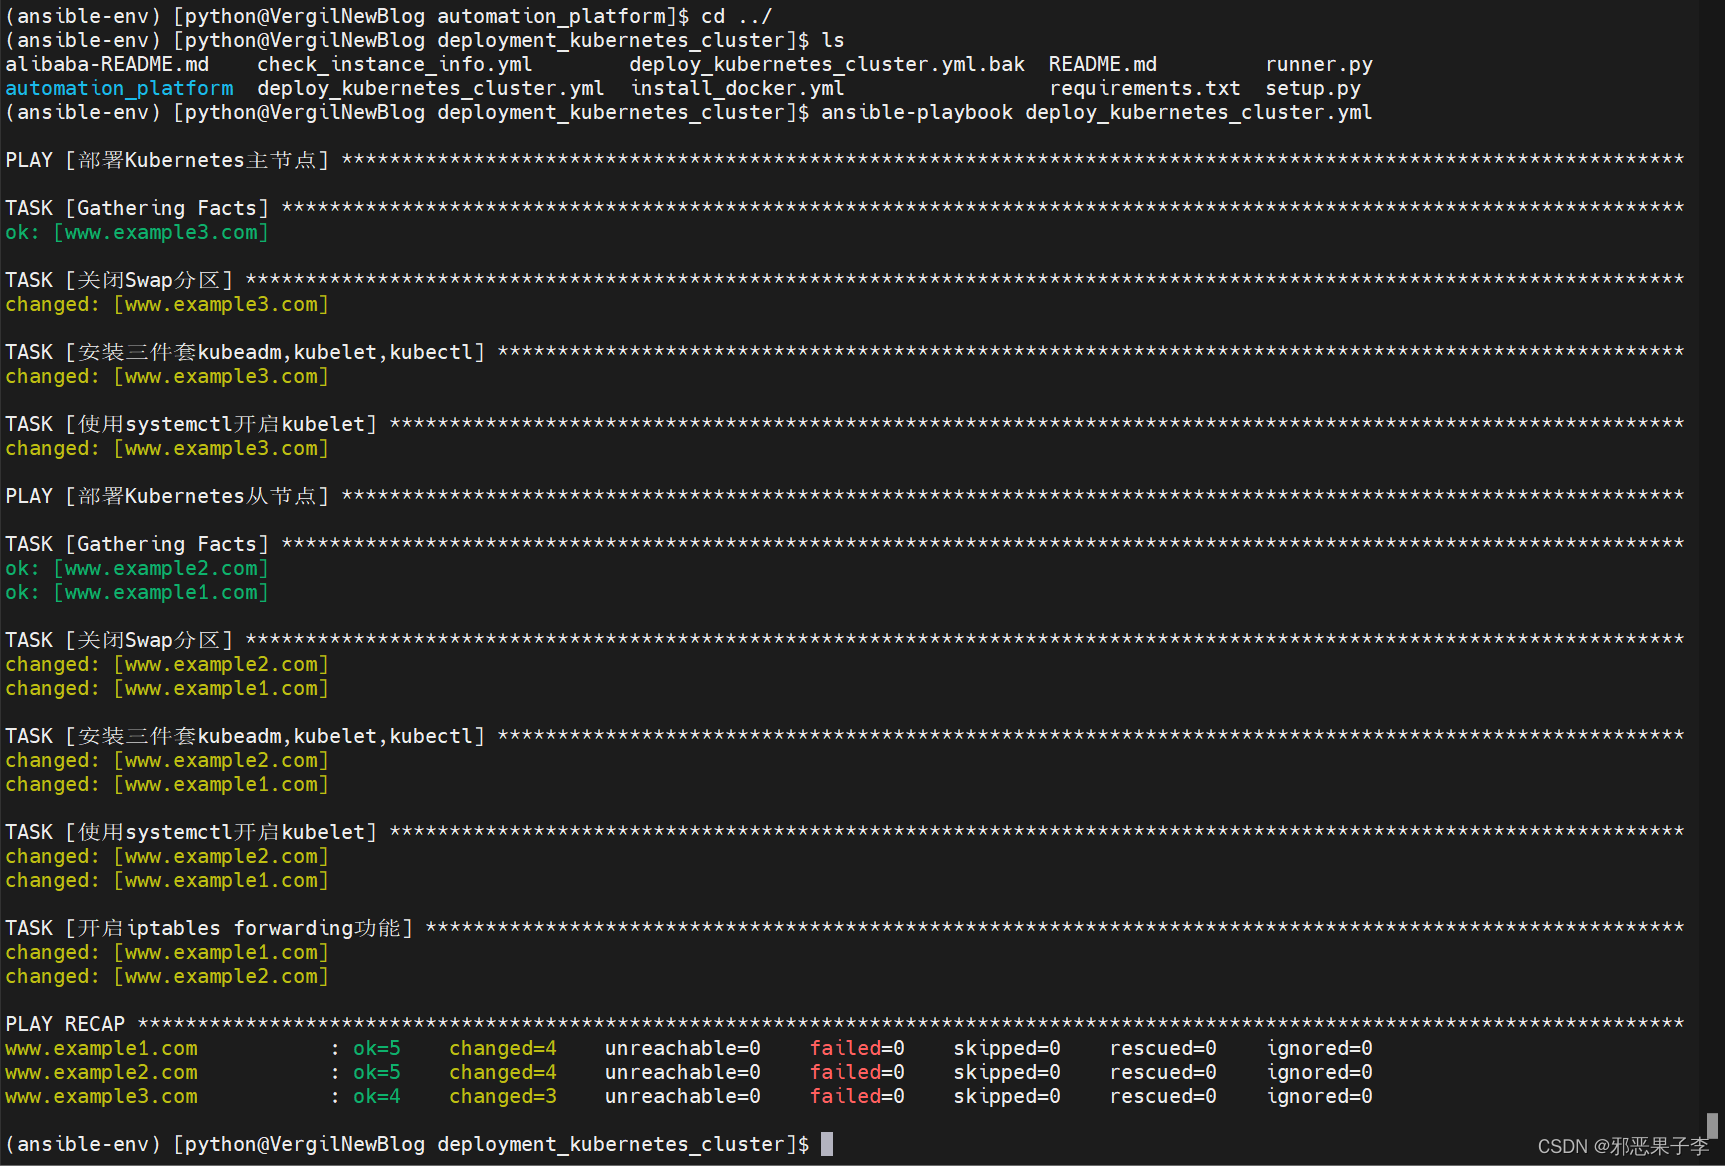Click skipped=0 in the example3 recap row
Image resolution: width=1725 pixels, height=1166 pixels.
(1007, 1096)
